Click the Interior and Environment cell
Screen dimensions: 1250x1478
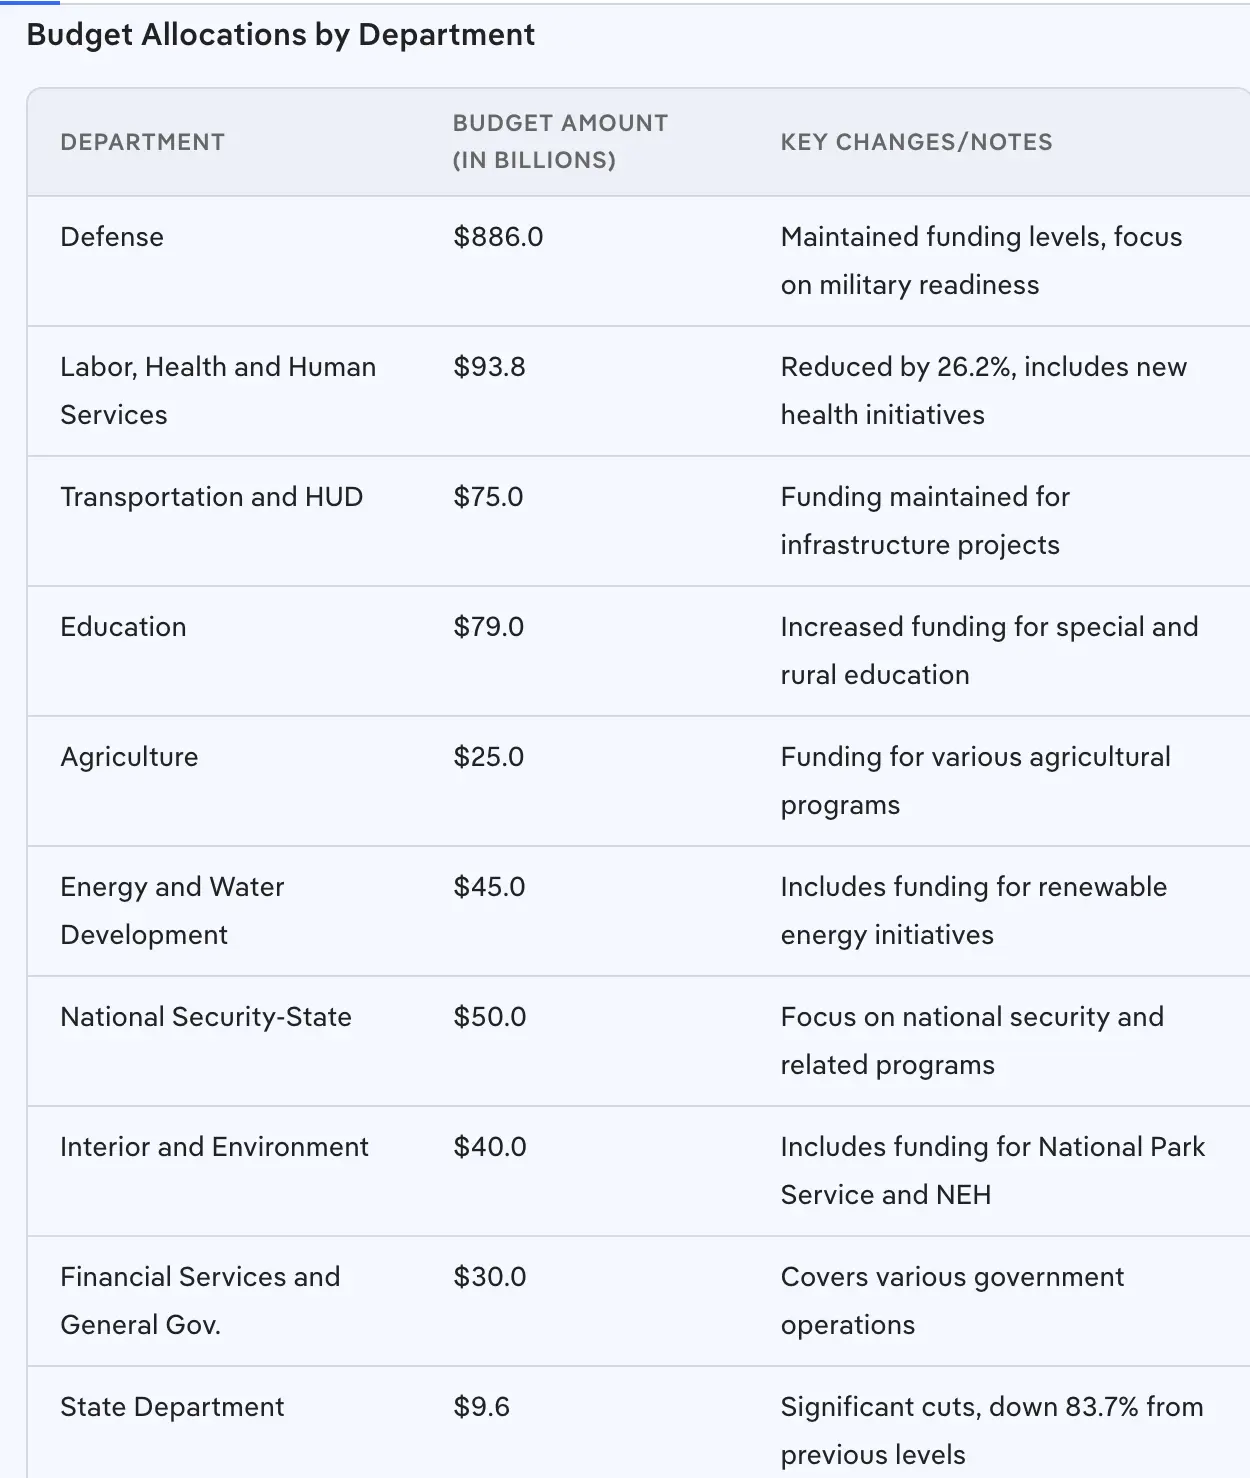(x=214, y=1147)
